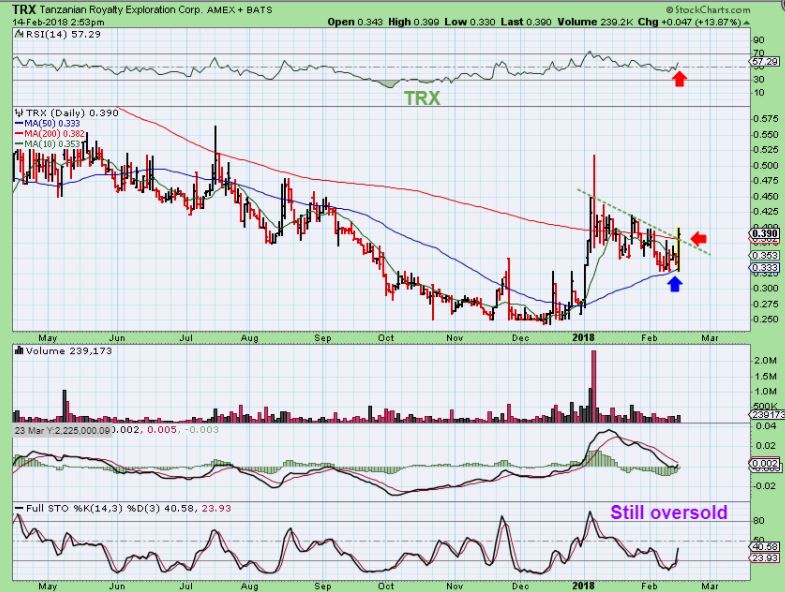This screenshot has width=785, height=592.
Task: Click the 14-Feb-2018 2:53pm timestamp
Action: [59, 22]
